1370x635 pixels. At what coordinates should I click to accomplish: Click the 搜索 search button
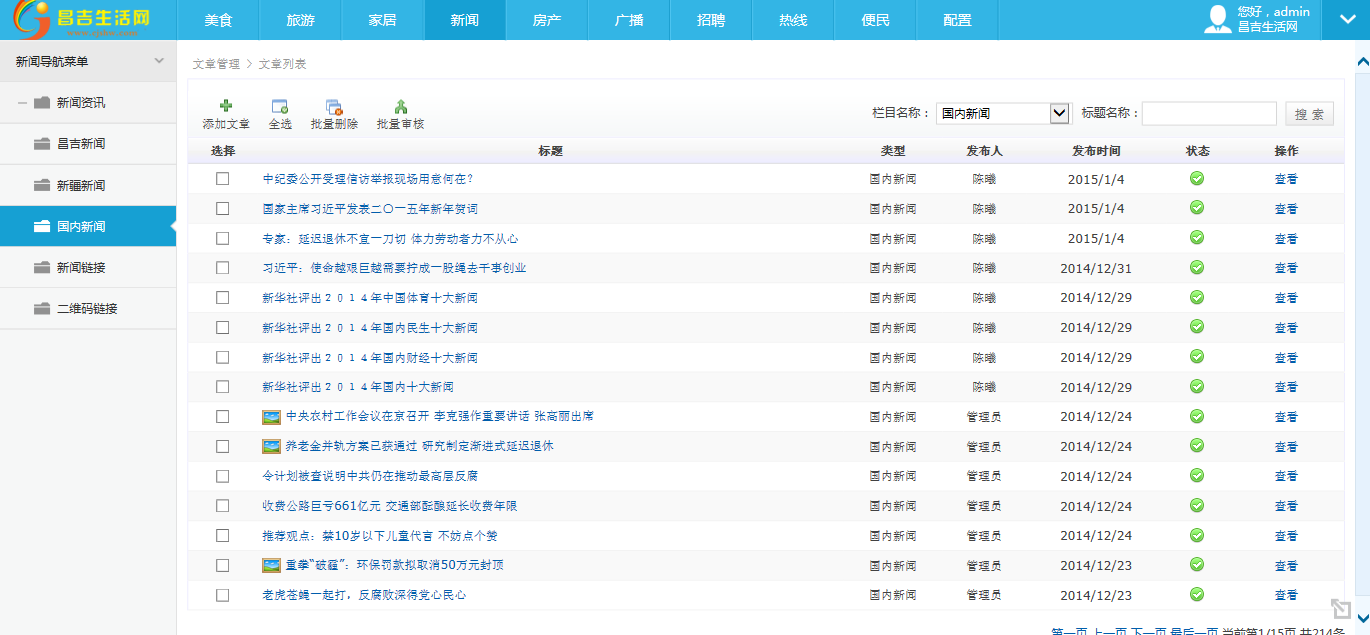(1308, 114)
